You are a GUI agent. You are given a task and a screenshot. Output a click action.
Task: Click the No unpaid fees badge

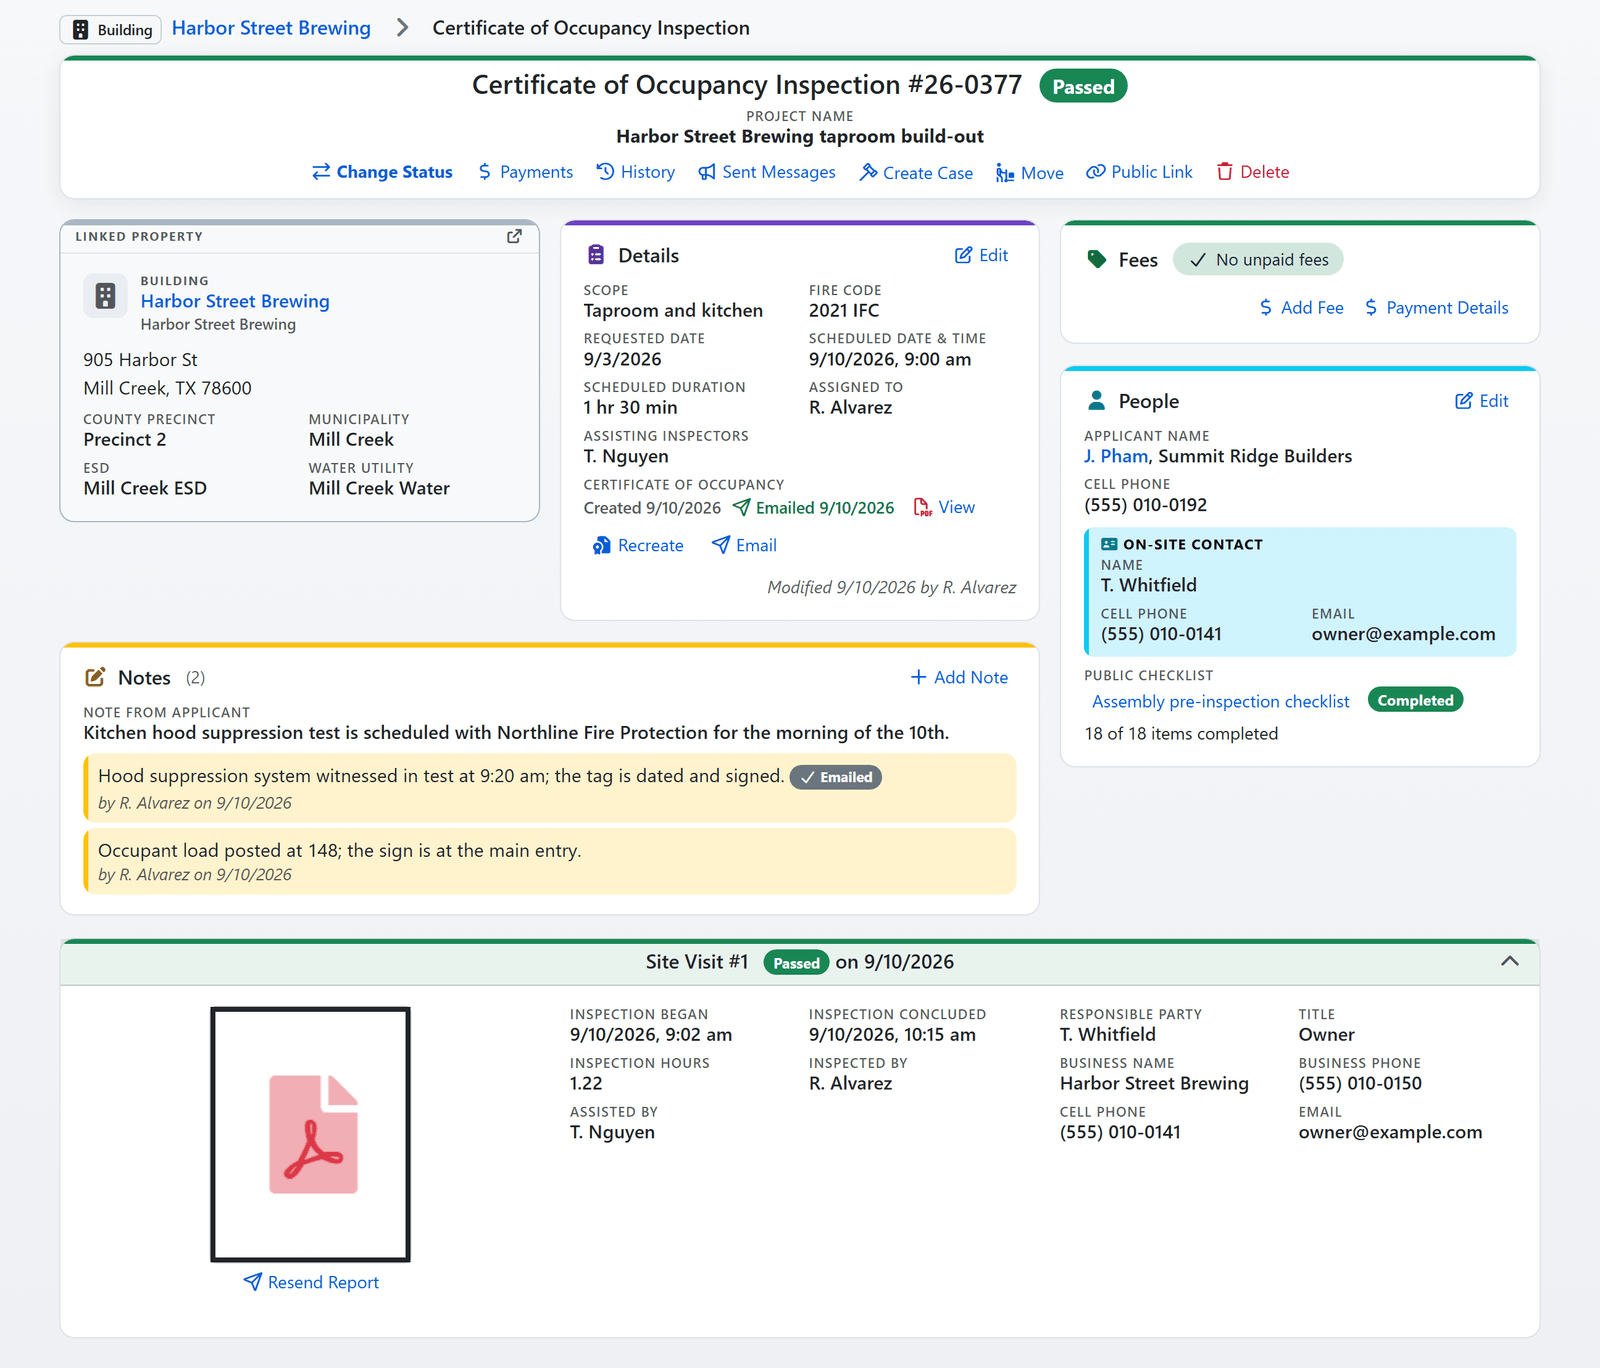1258,260
